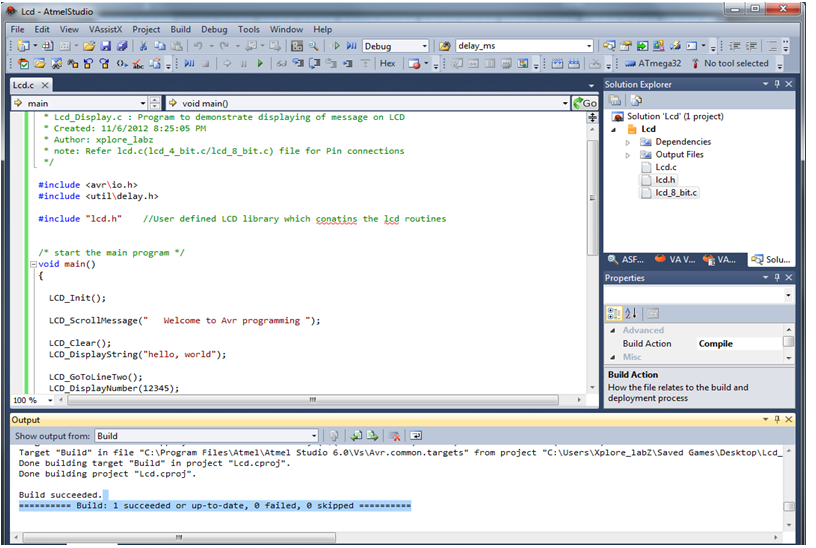This screenshot has height=548, width=816.
Task: Click the Find in Files folder icon
Action: pyautogui.click(x=444, y=46)
